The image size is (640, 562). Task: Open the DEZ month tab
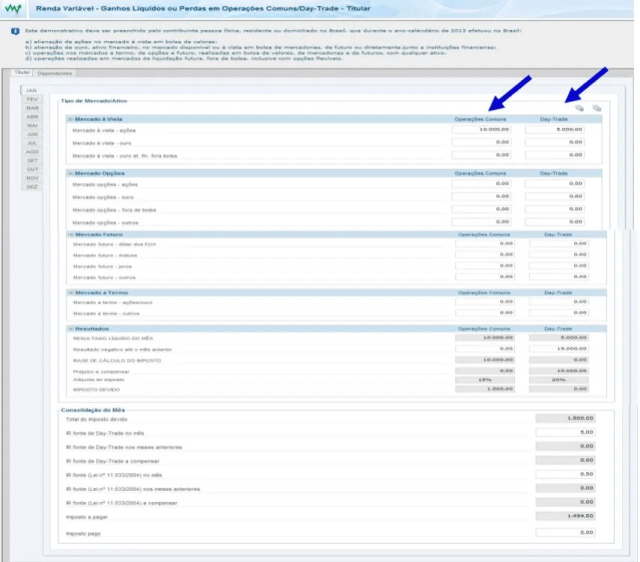pyautogui.click(x=32, y=187)
